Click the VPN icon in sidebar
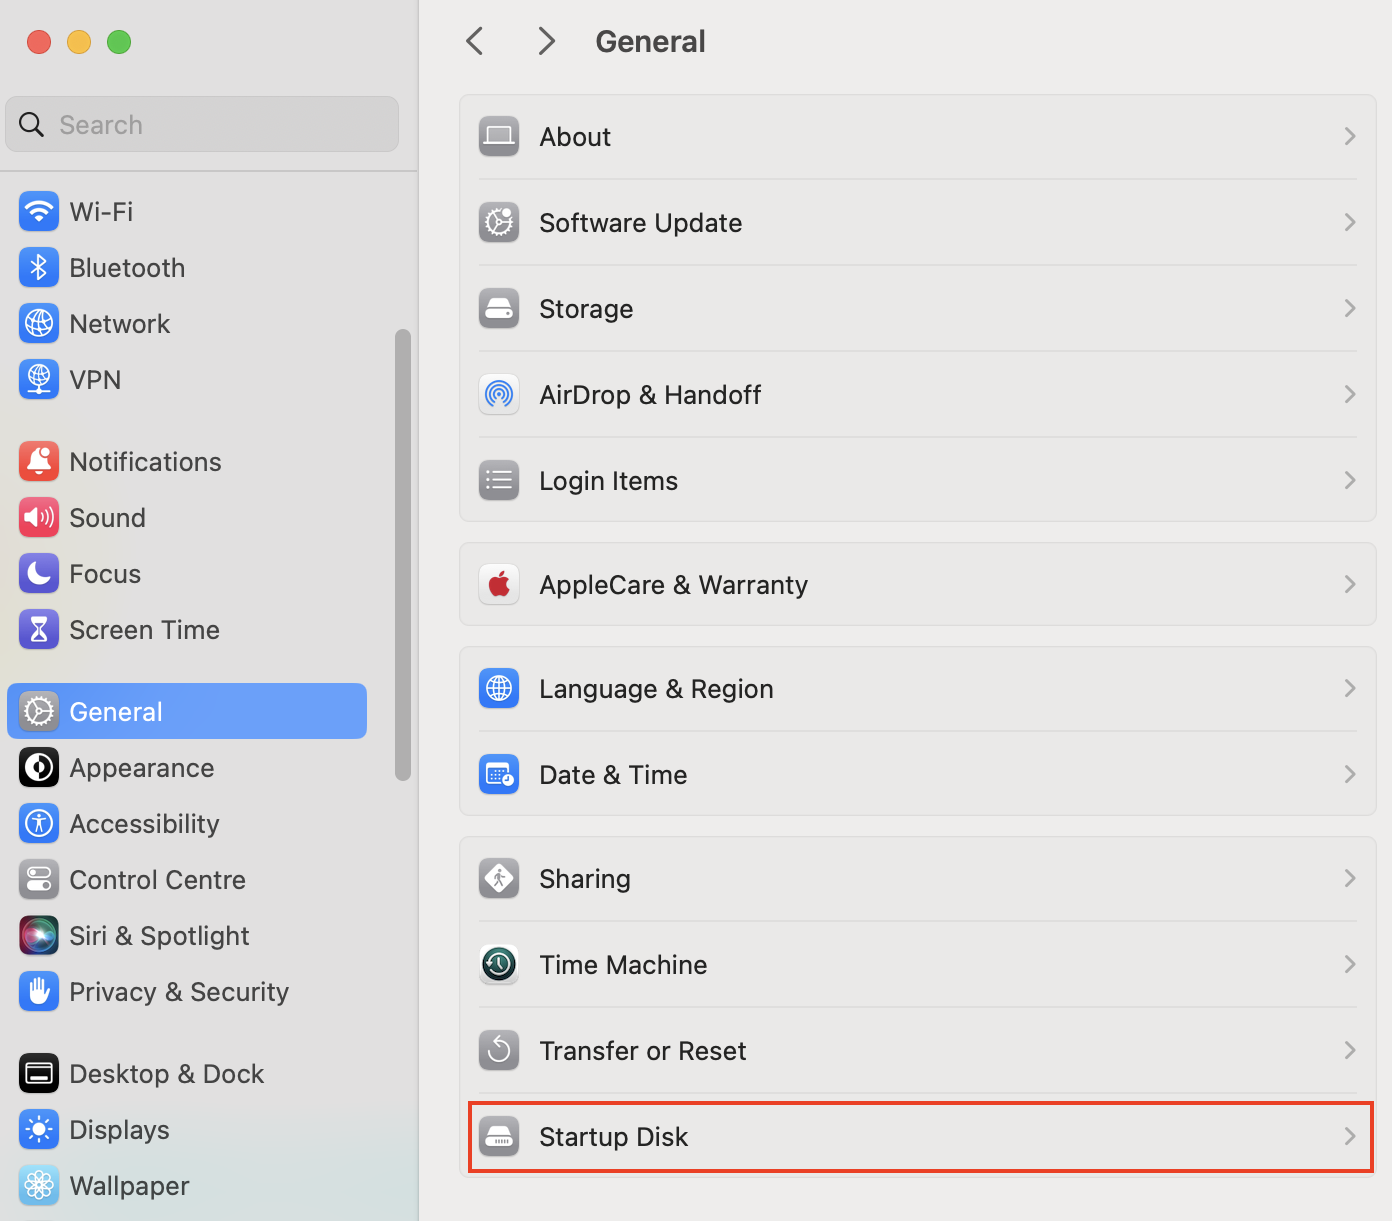The image size is (1392, 1221). [39, 380]
